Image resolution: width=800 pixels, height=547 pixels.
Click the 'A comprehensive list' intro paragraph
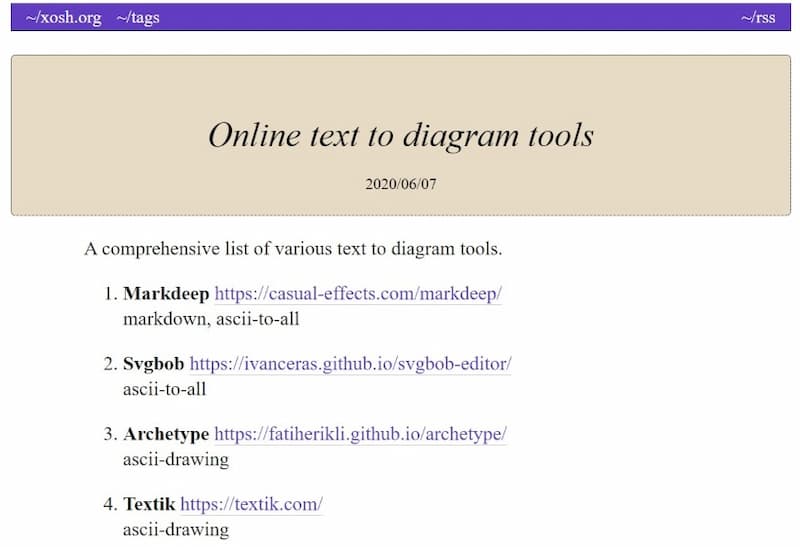coord(292,248)
